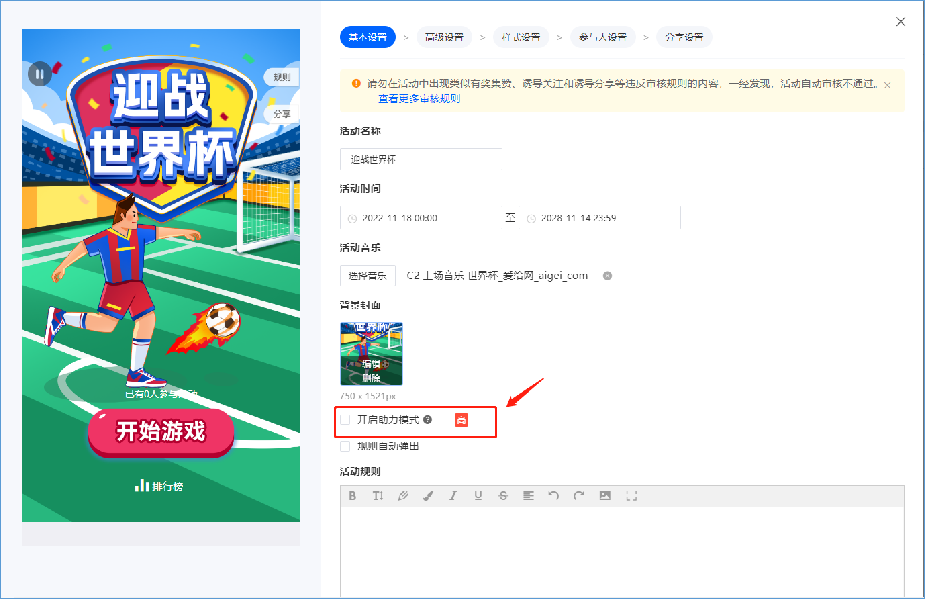Undo the last edit in the rules editor

tap(553, 496)
